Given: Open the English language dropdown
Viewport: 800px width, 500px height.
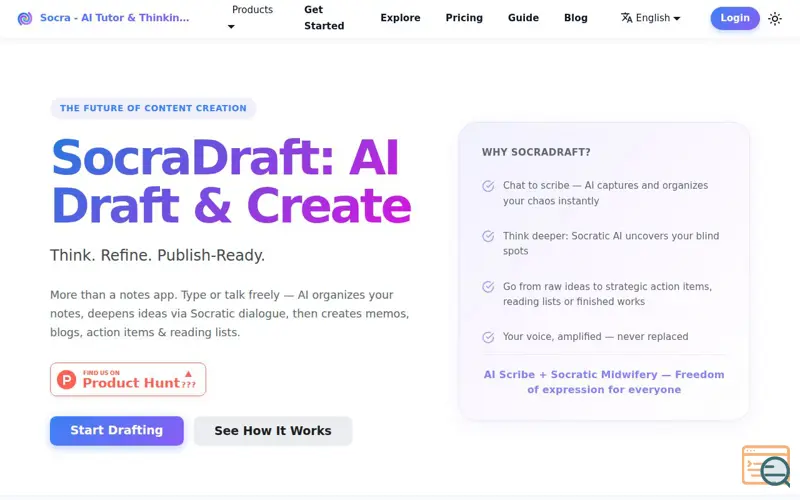Looking at the screenshot, I should pyautogui.click(x=651, y=18).
